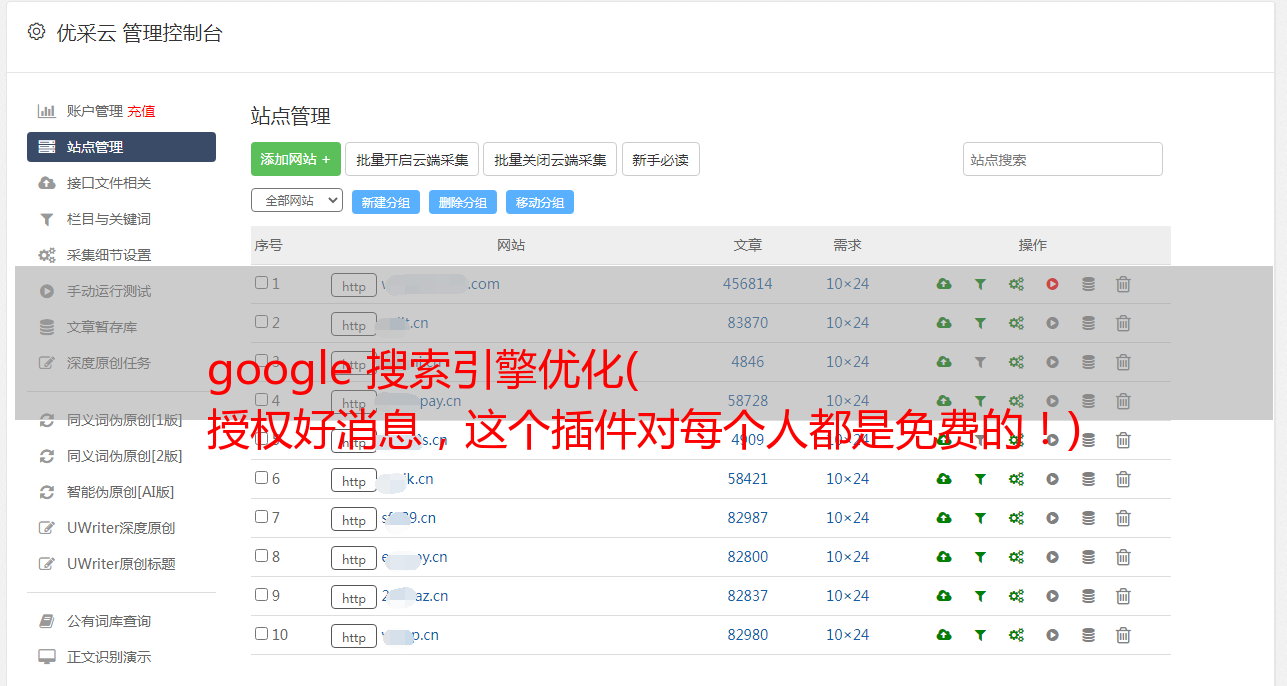Screen dimensions: 1287x686
Task: Click the play icon in row 2
Action: tap(1052, 323)
